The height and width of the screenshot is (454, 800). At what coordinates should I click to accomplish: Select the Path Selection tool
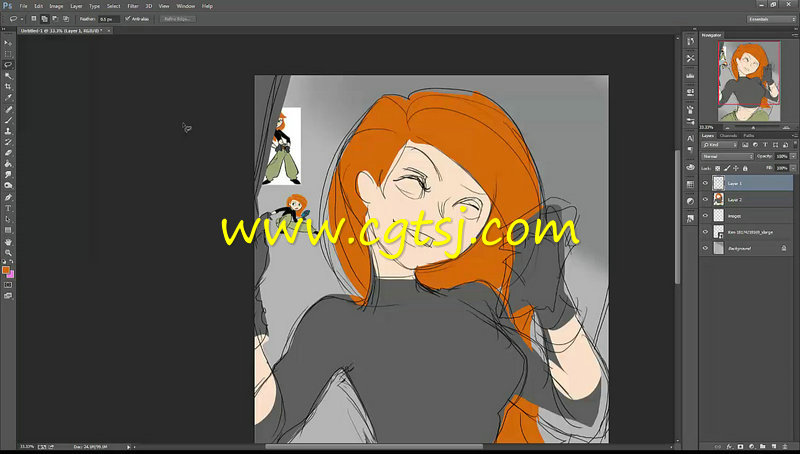pyautogui.click(x=8, y=219)
